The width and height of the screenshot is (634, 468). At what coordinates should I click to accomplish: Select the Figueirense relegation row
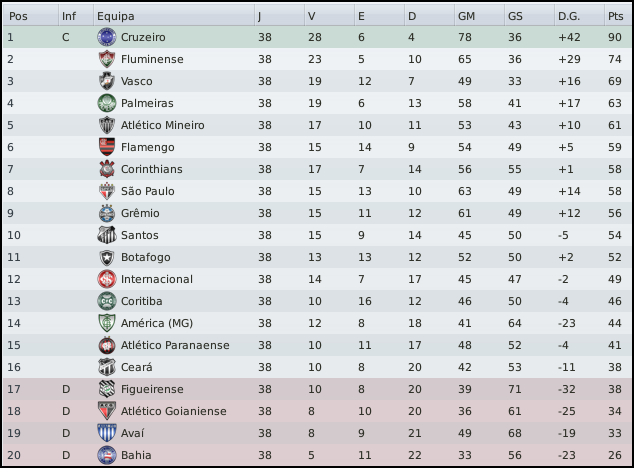tap(316, 389)
